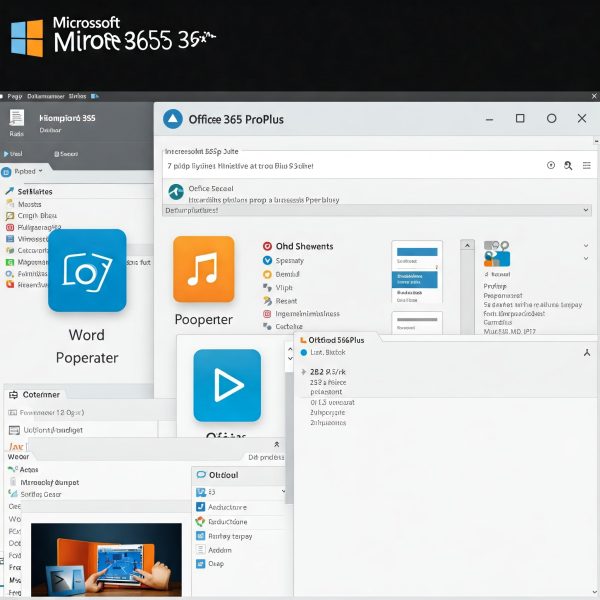600x600 pixels.
Task: Click the circular target icon beside the magnifier
Action: pyautogui.click(x=551, y=165)
